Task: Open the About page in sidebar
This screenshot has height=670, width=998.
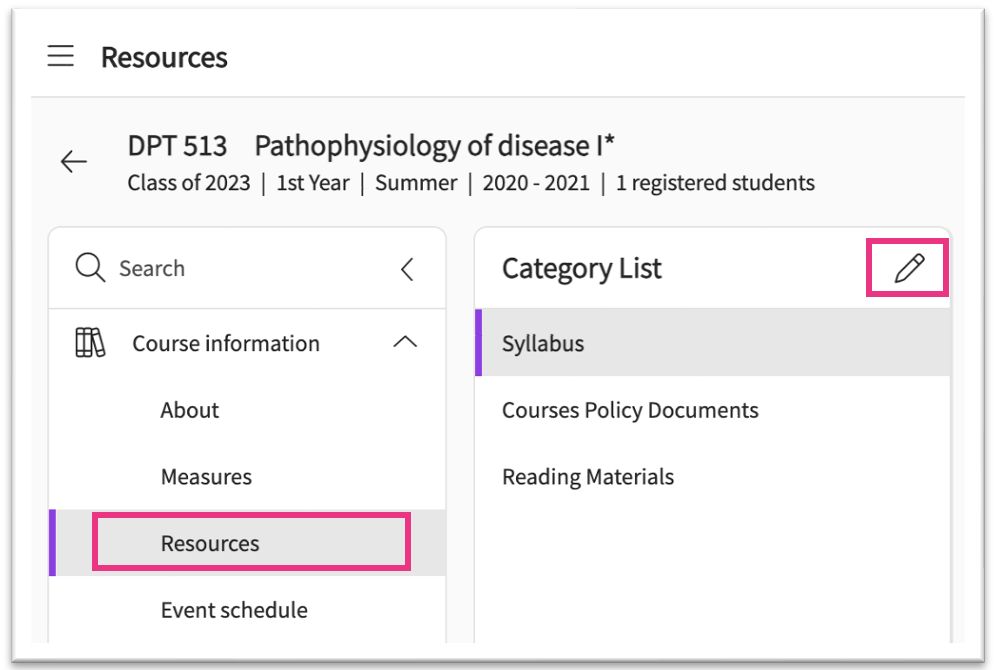Action: (190, 410)
